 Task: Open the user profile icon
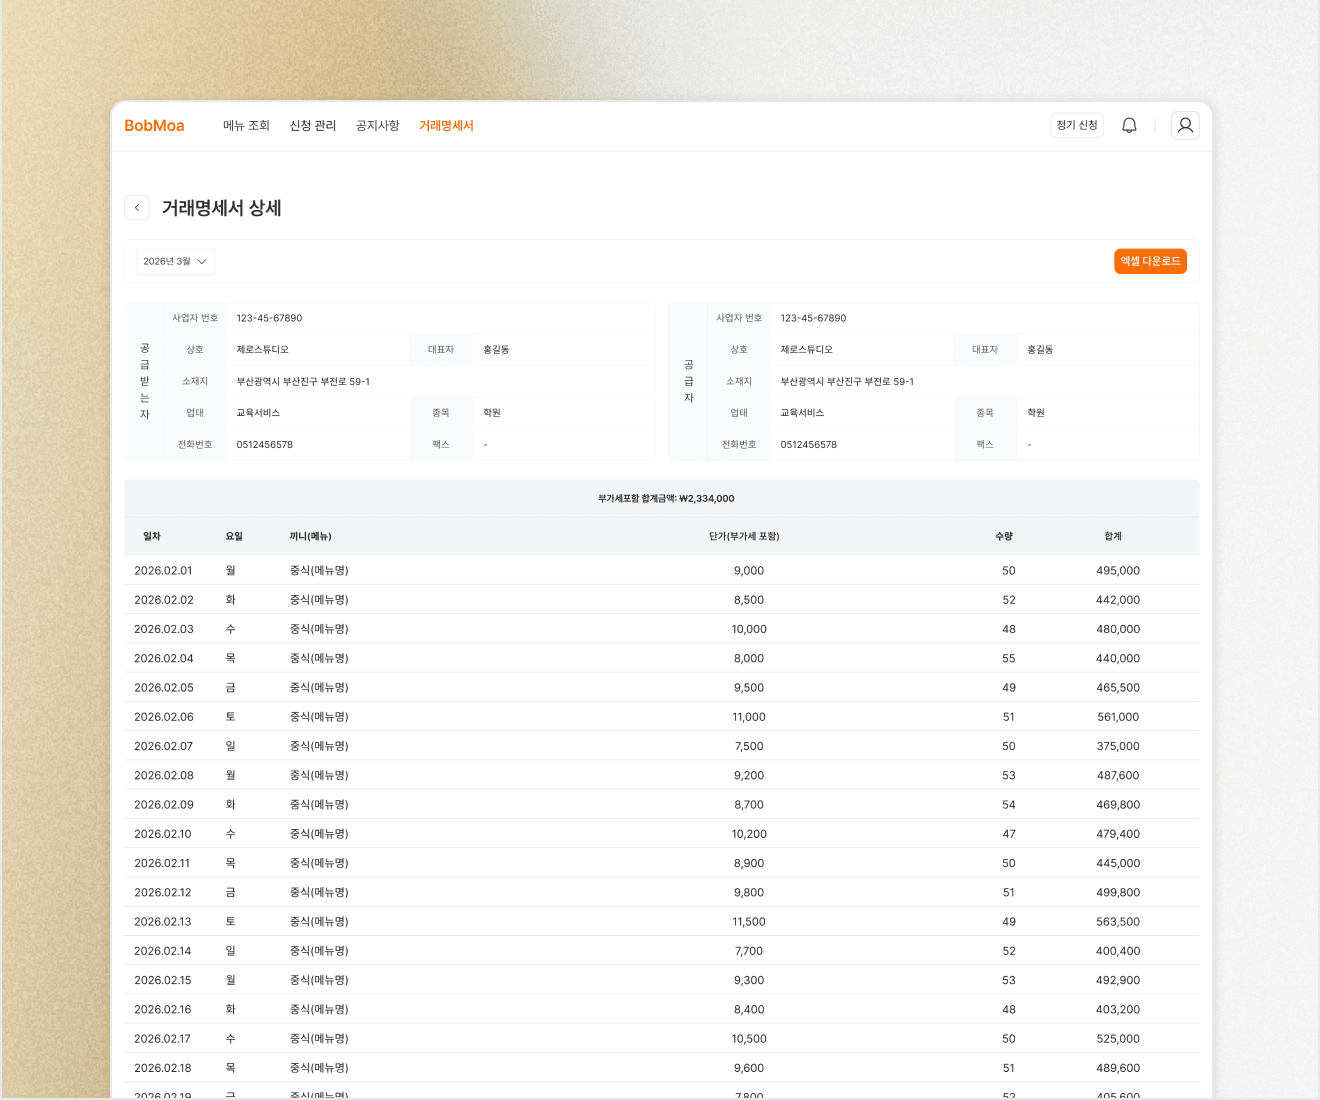click(1185, 125)
